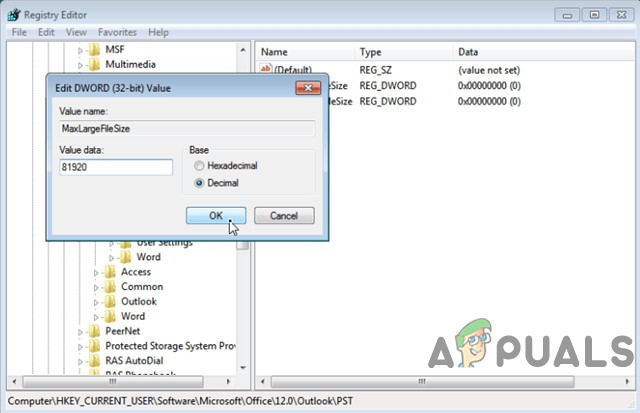Click tree pane scroll down arrow
Screen dimensions: 640x413
[x=243, y=368]
